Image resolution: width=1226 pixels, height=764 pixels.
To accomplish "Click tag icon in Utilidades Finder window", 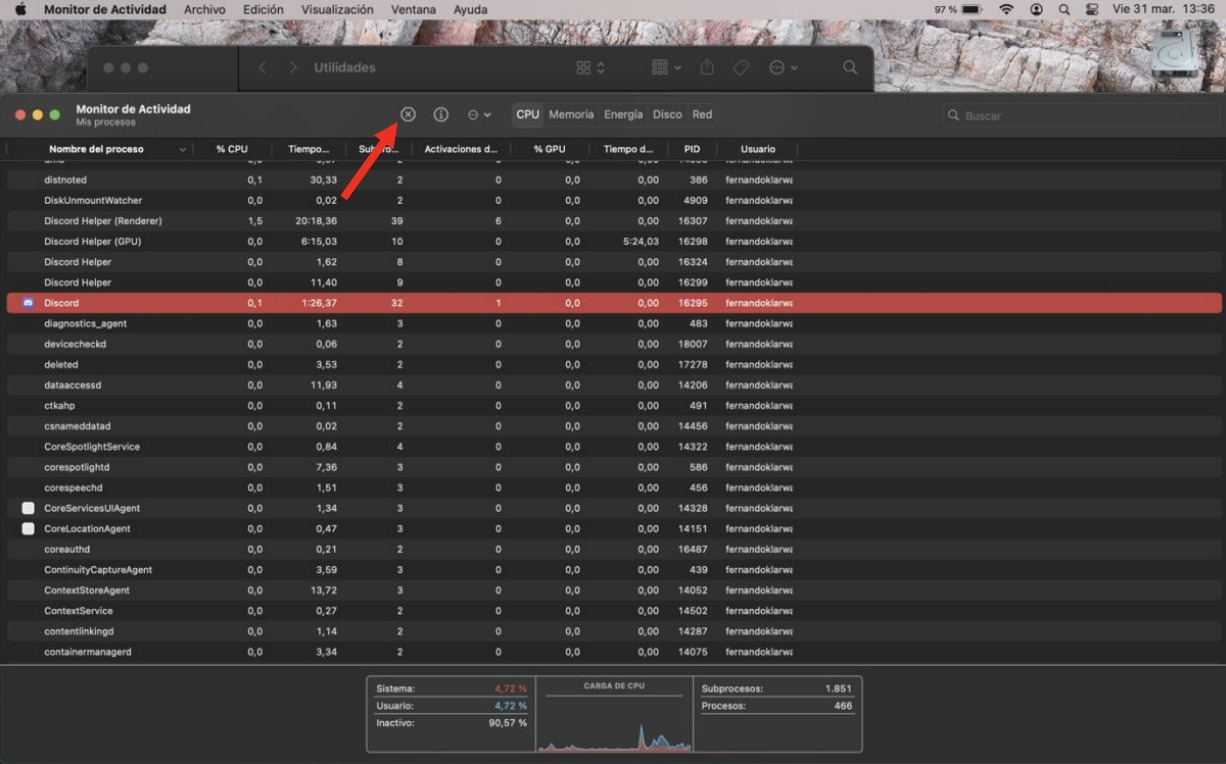I will (x=740, y=67).
